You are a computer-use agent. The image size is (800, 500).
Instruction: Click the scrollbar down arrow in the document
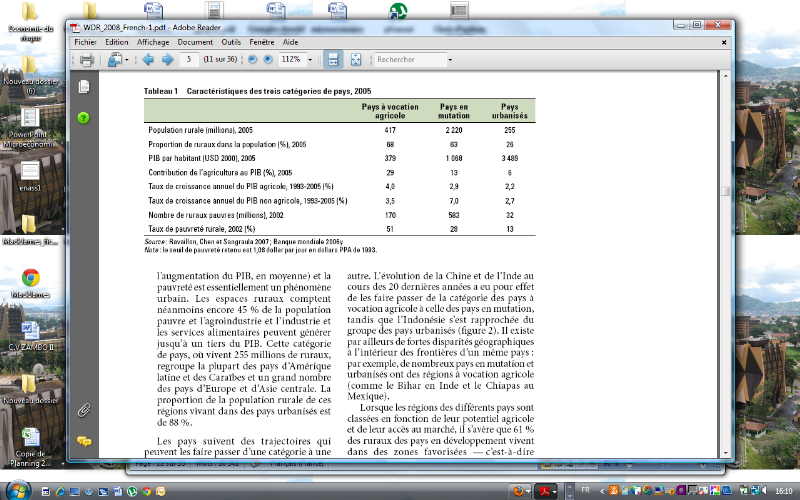pyautogui.click(x=726, y=453)
